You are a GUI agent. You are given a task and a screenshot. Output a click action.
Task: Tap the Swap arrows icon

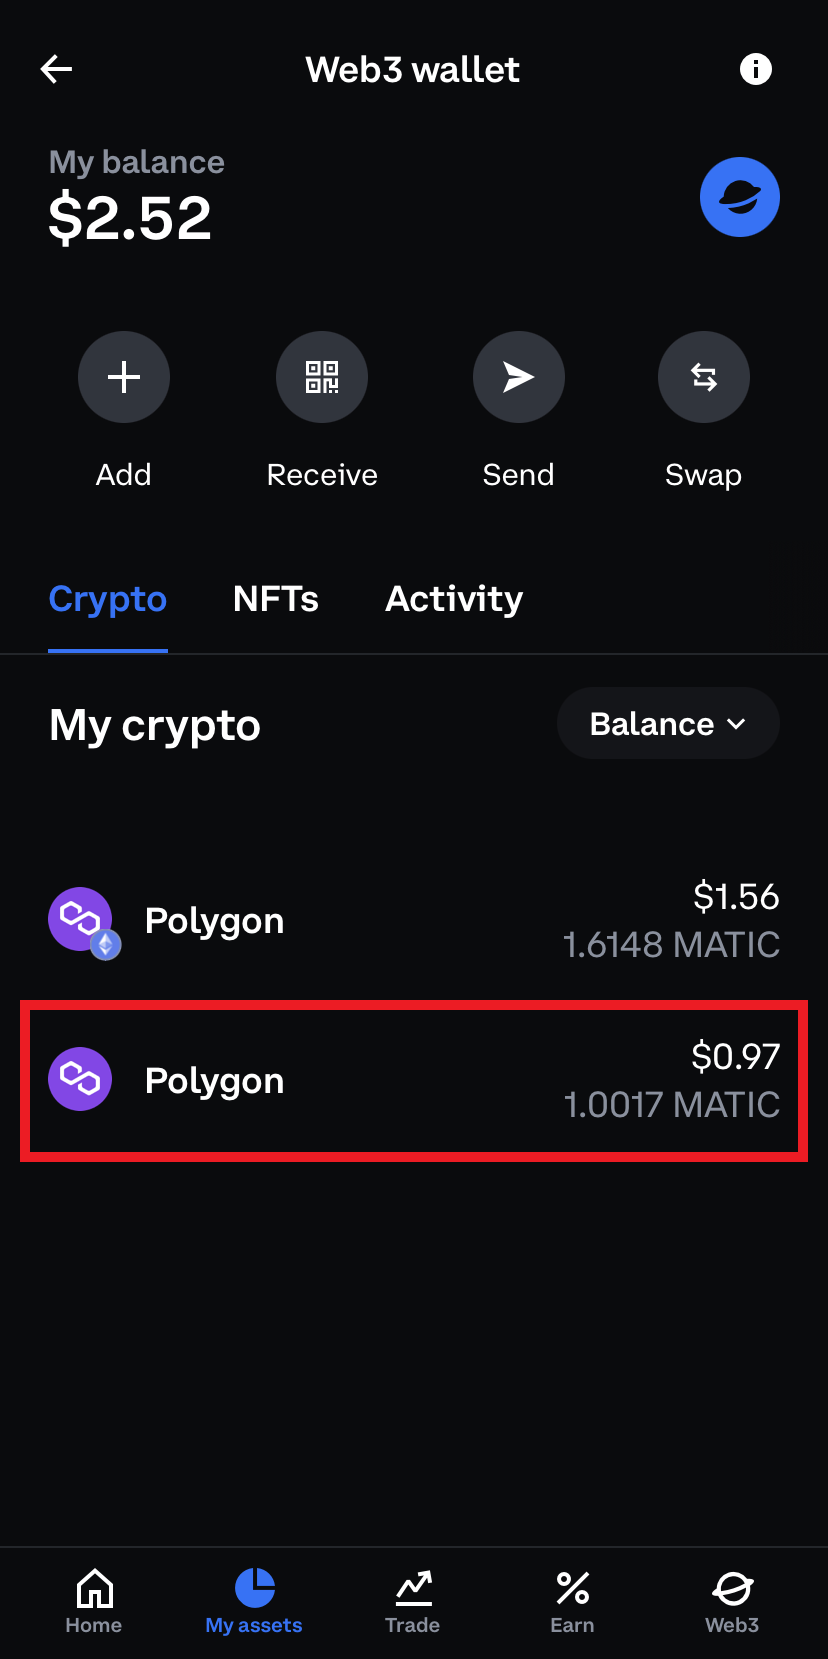pos(703,377)
